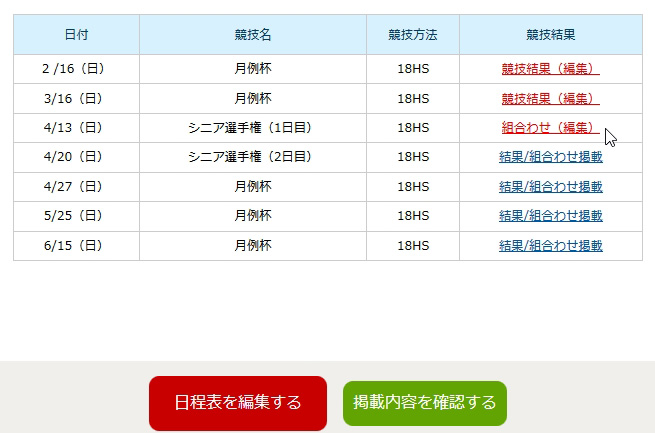This screenshot has width=655, height=433.
Task: Click 18HS in the 2/16 row
Action: pos(413,69)
